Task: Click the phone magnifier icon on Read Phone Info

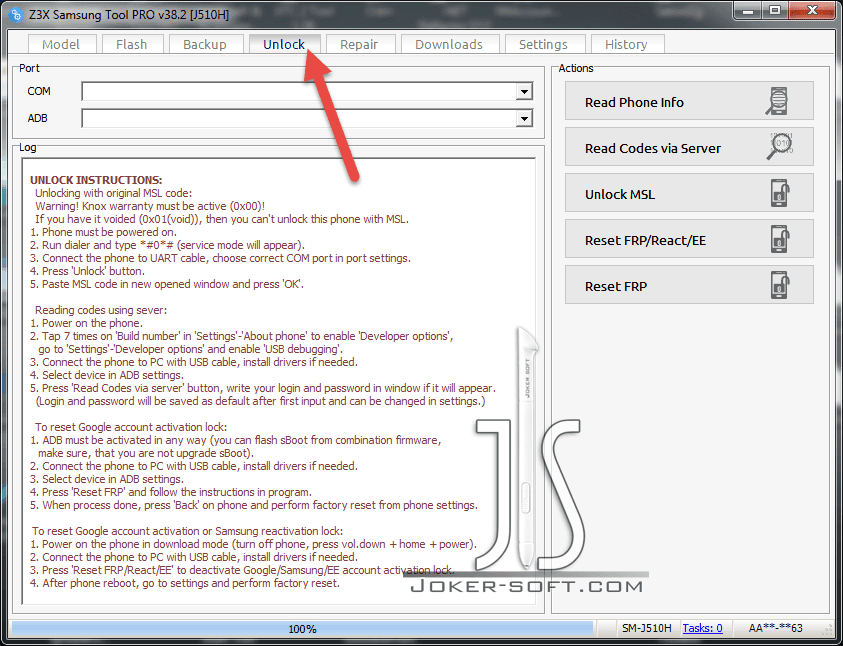Action: [778, 101]
